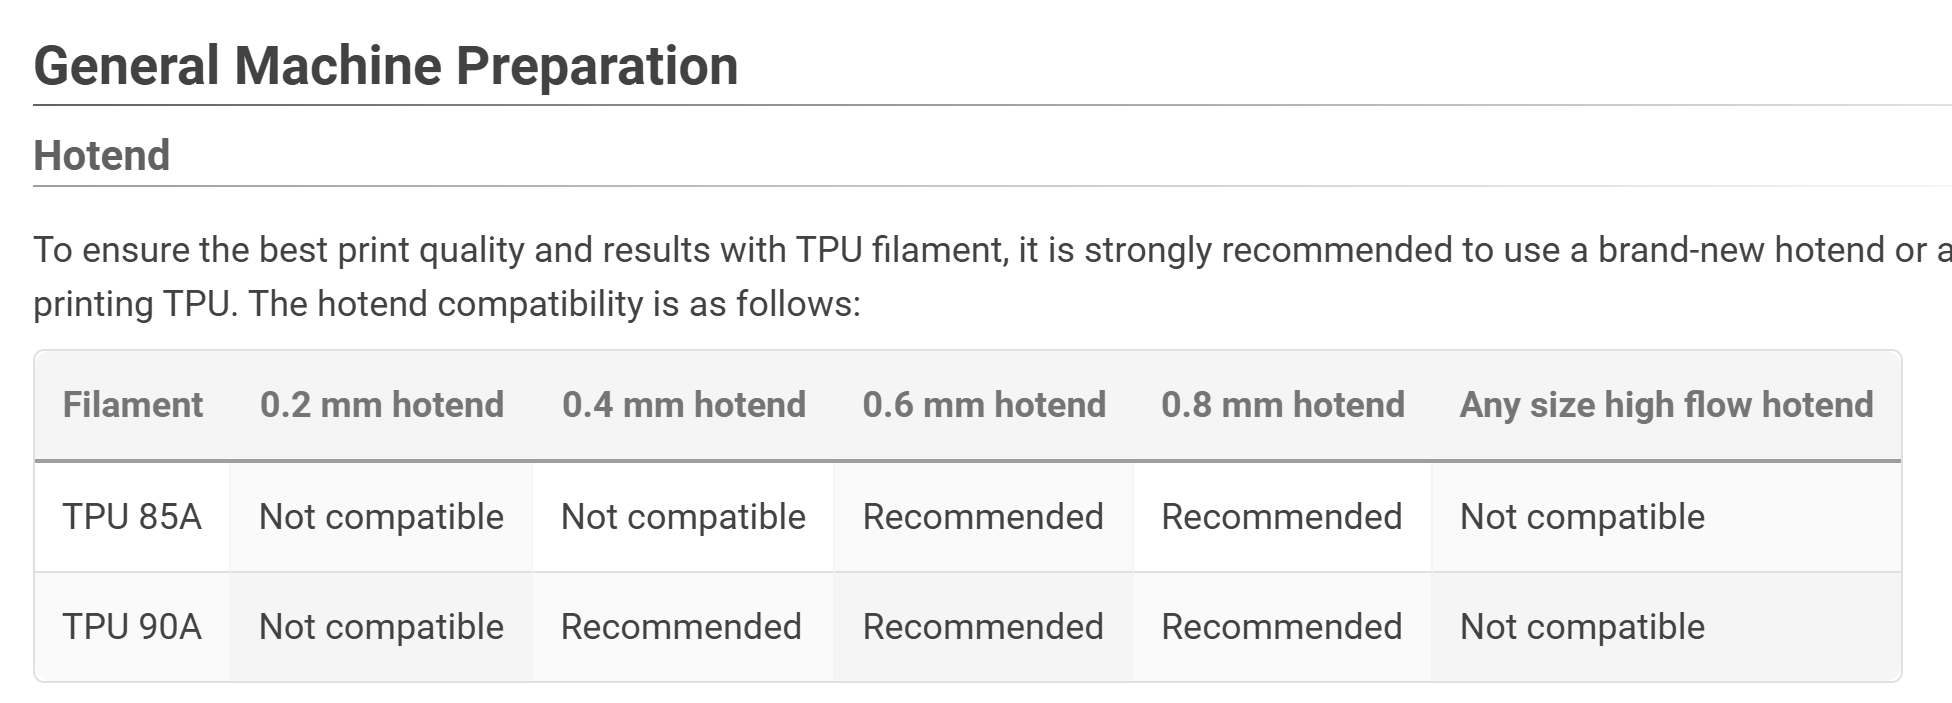Click TPU 90A's 0.6 mm Recommended cell

click(x=983, y=627)
